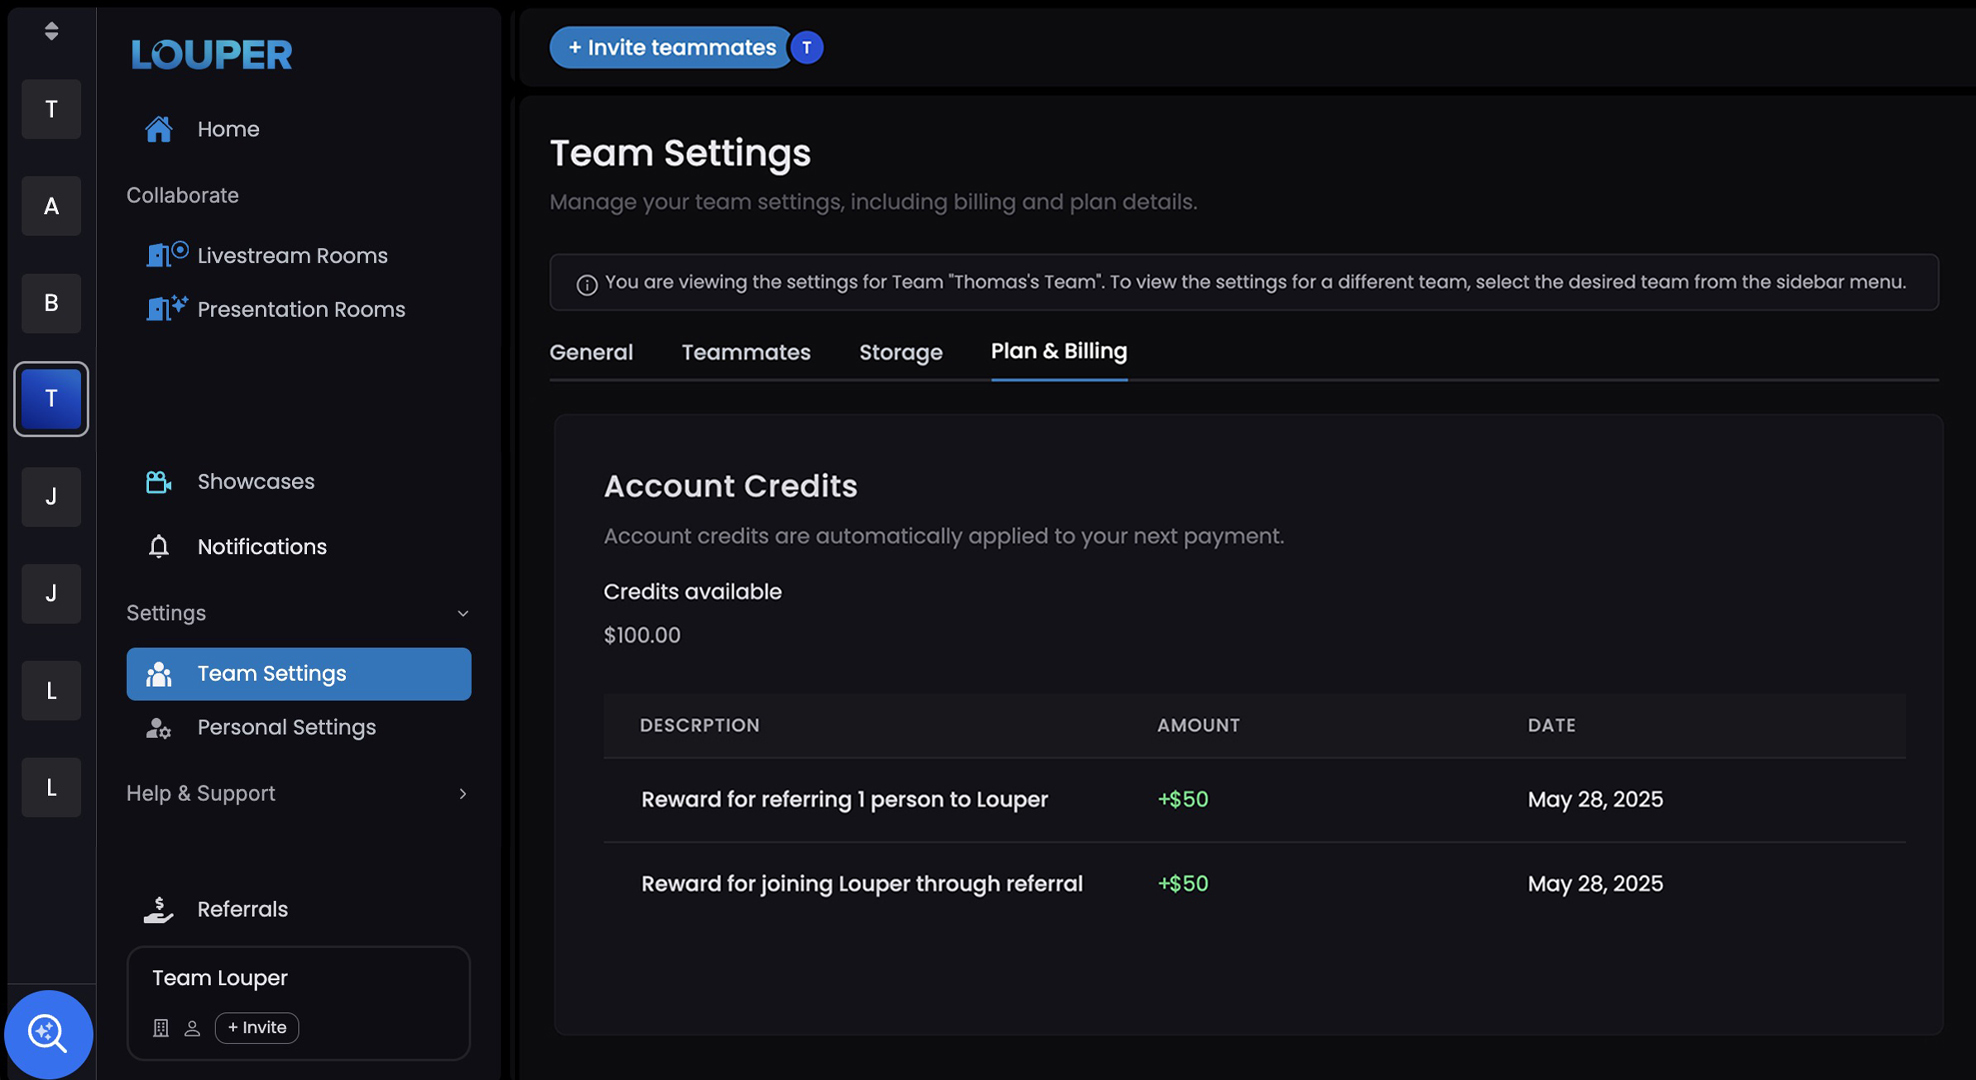Open Showcases using the camera icon
This screenshot has height=1080, width=1976.
coord(158,481)
